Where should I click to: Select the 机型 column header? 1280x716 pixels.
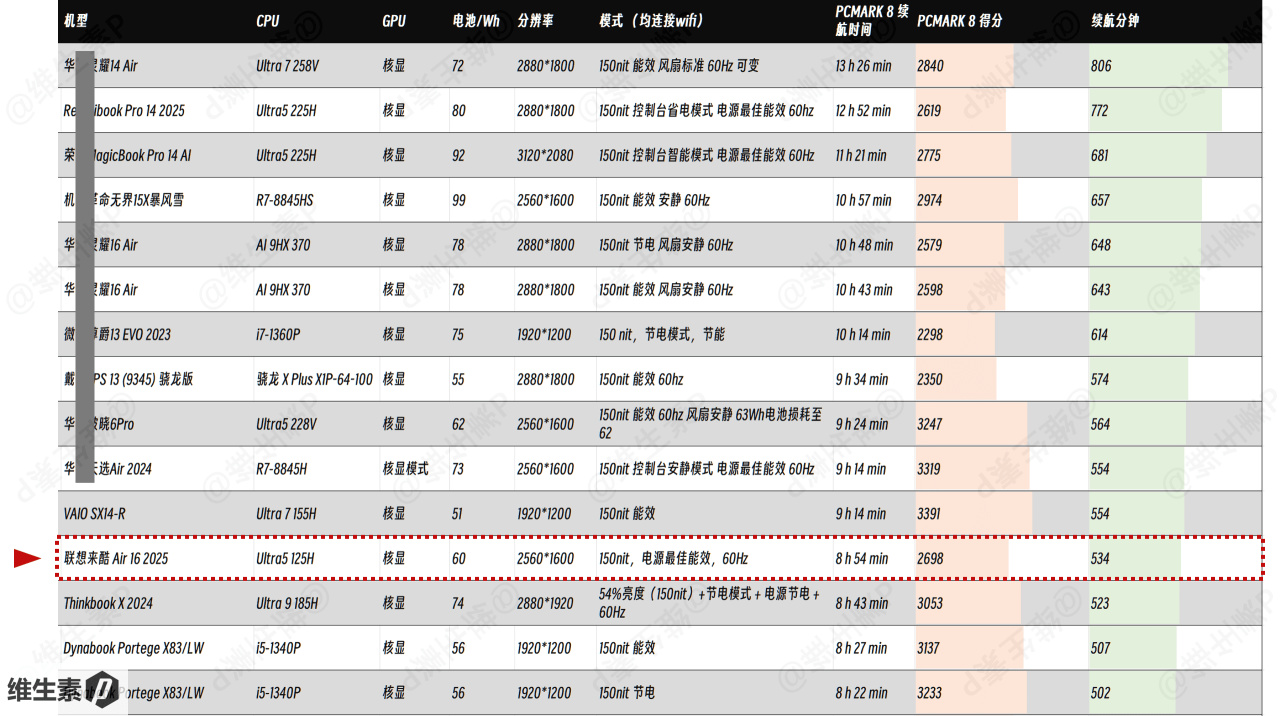(76, 21)
